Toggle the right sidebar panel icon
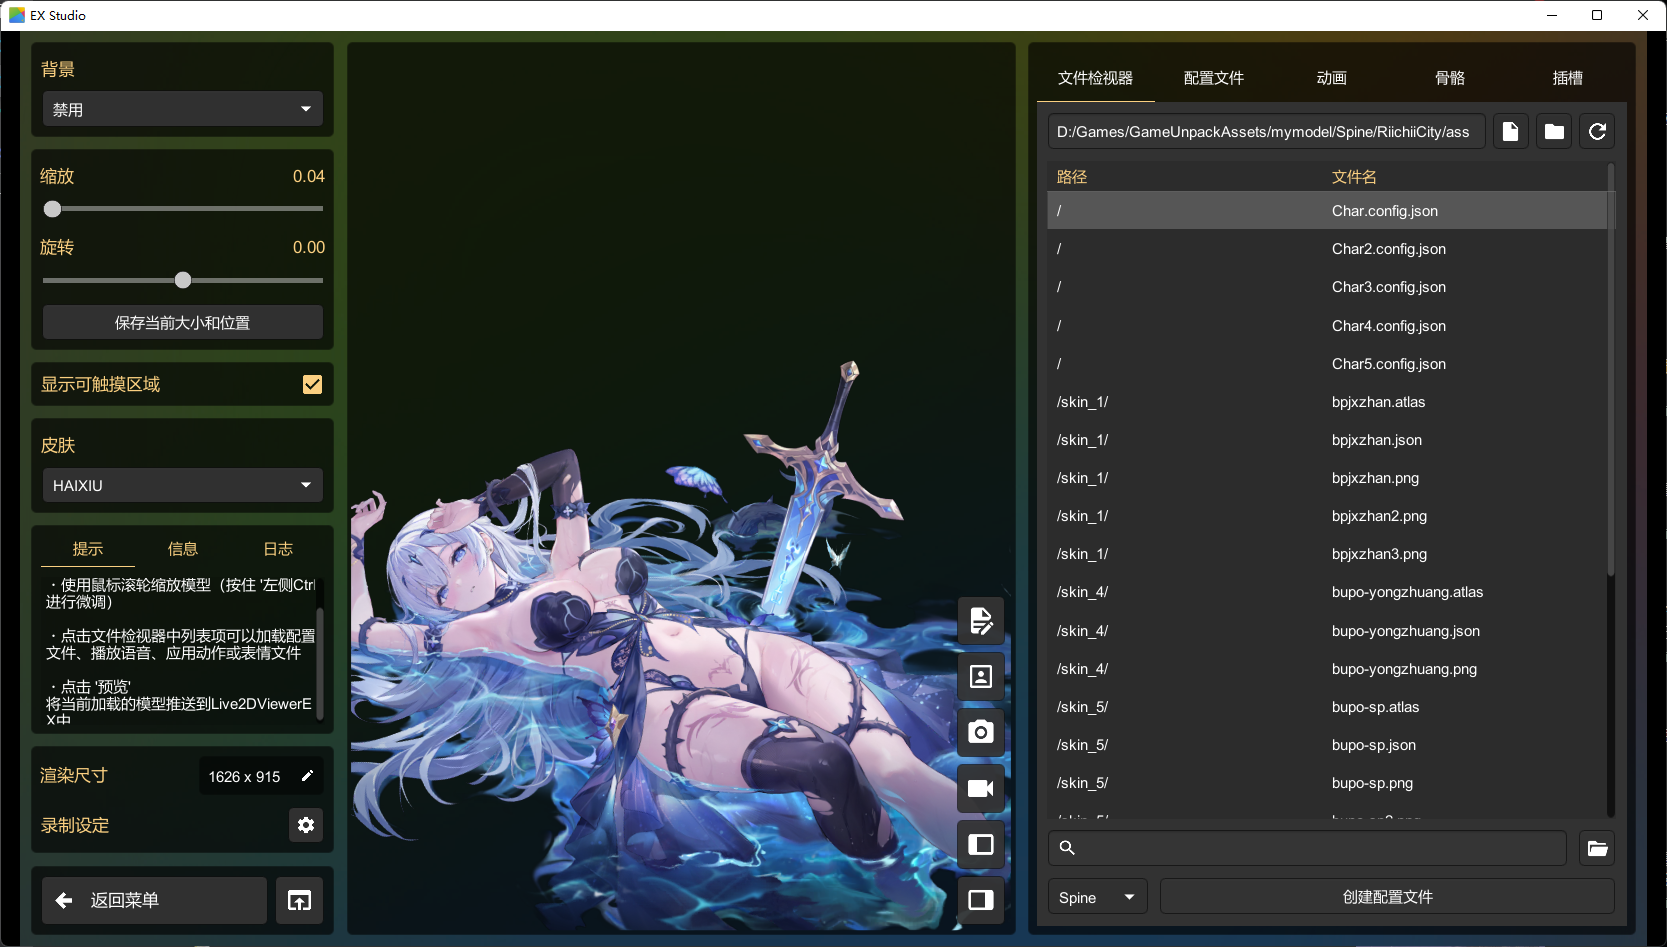Image resolution: width=1667 pixels, height=947 pixels. pos(981,900)
